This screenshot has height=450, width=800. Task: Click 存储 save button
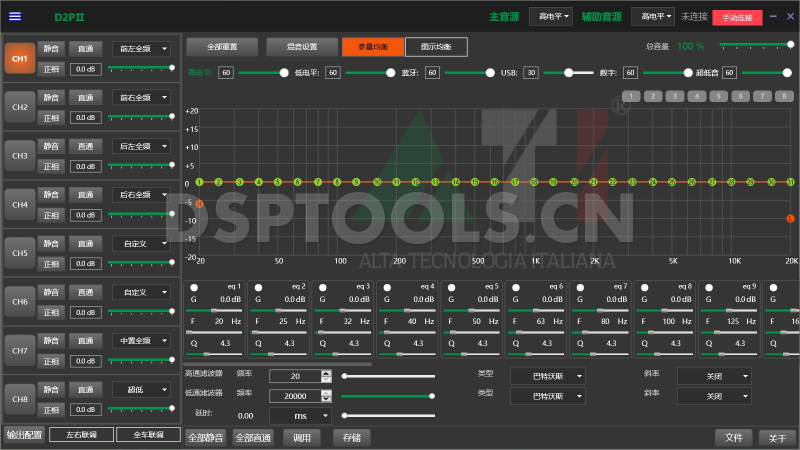[x=352, y=438]
